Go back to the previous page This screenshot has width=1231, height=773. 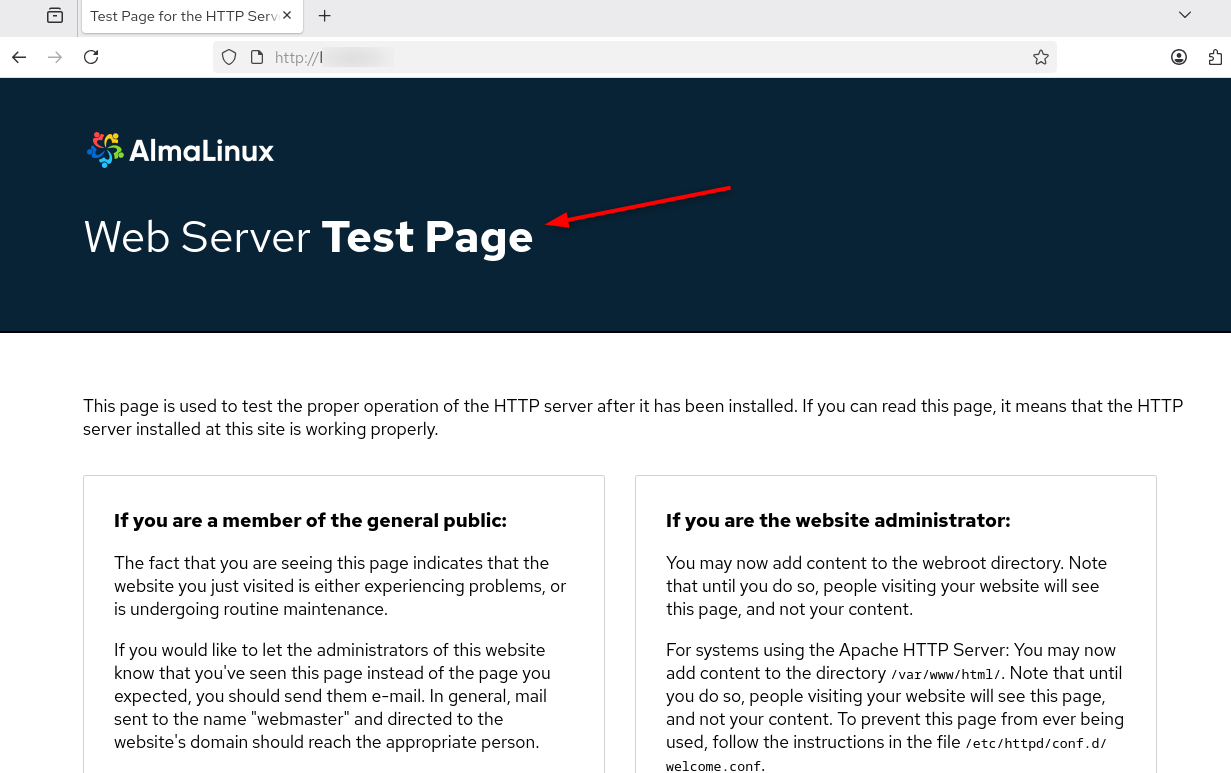pyautogui.click(x=19, y=57)
